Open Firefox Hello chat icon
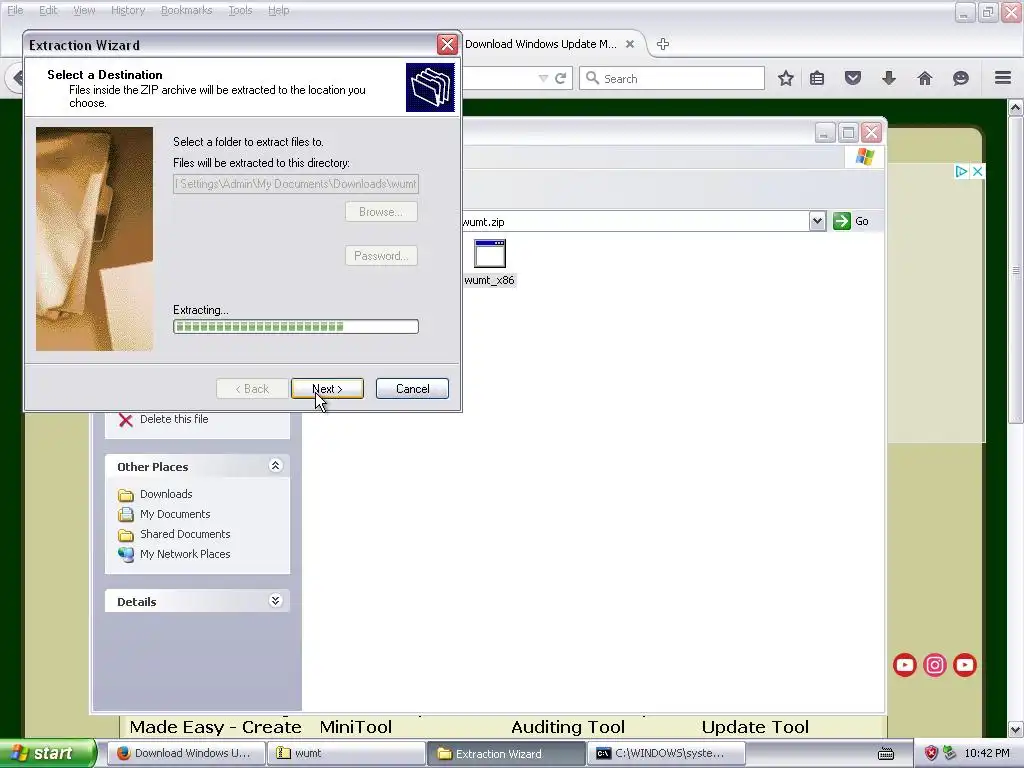Viewport: 1024px width, 768px height. click(961, 78)
